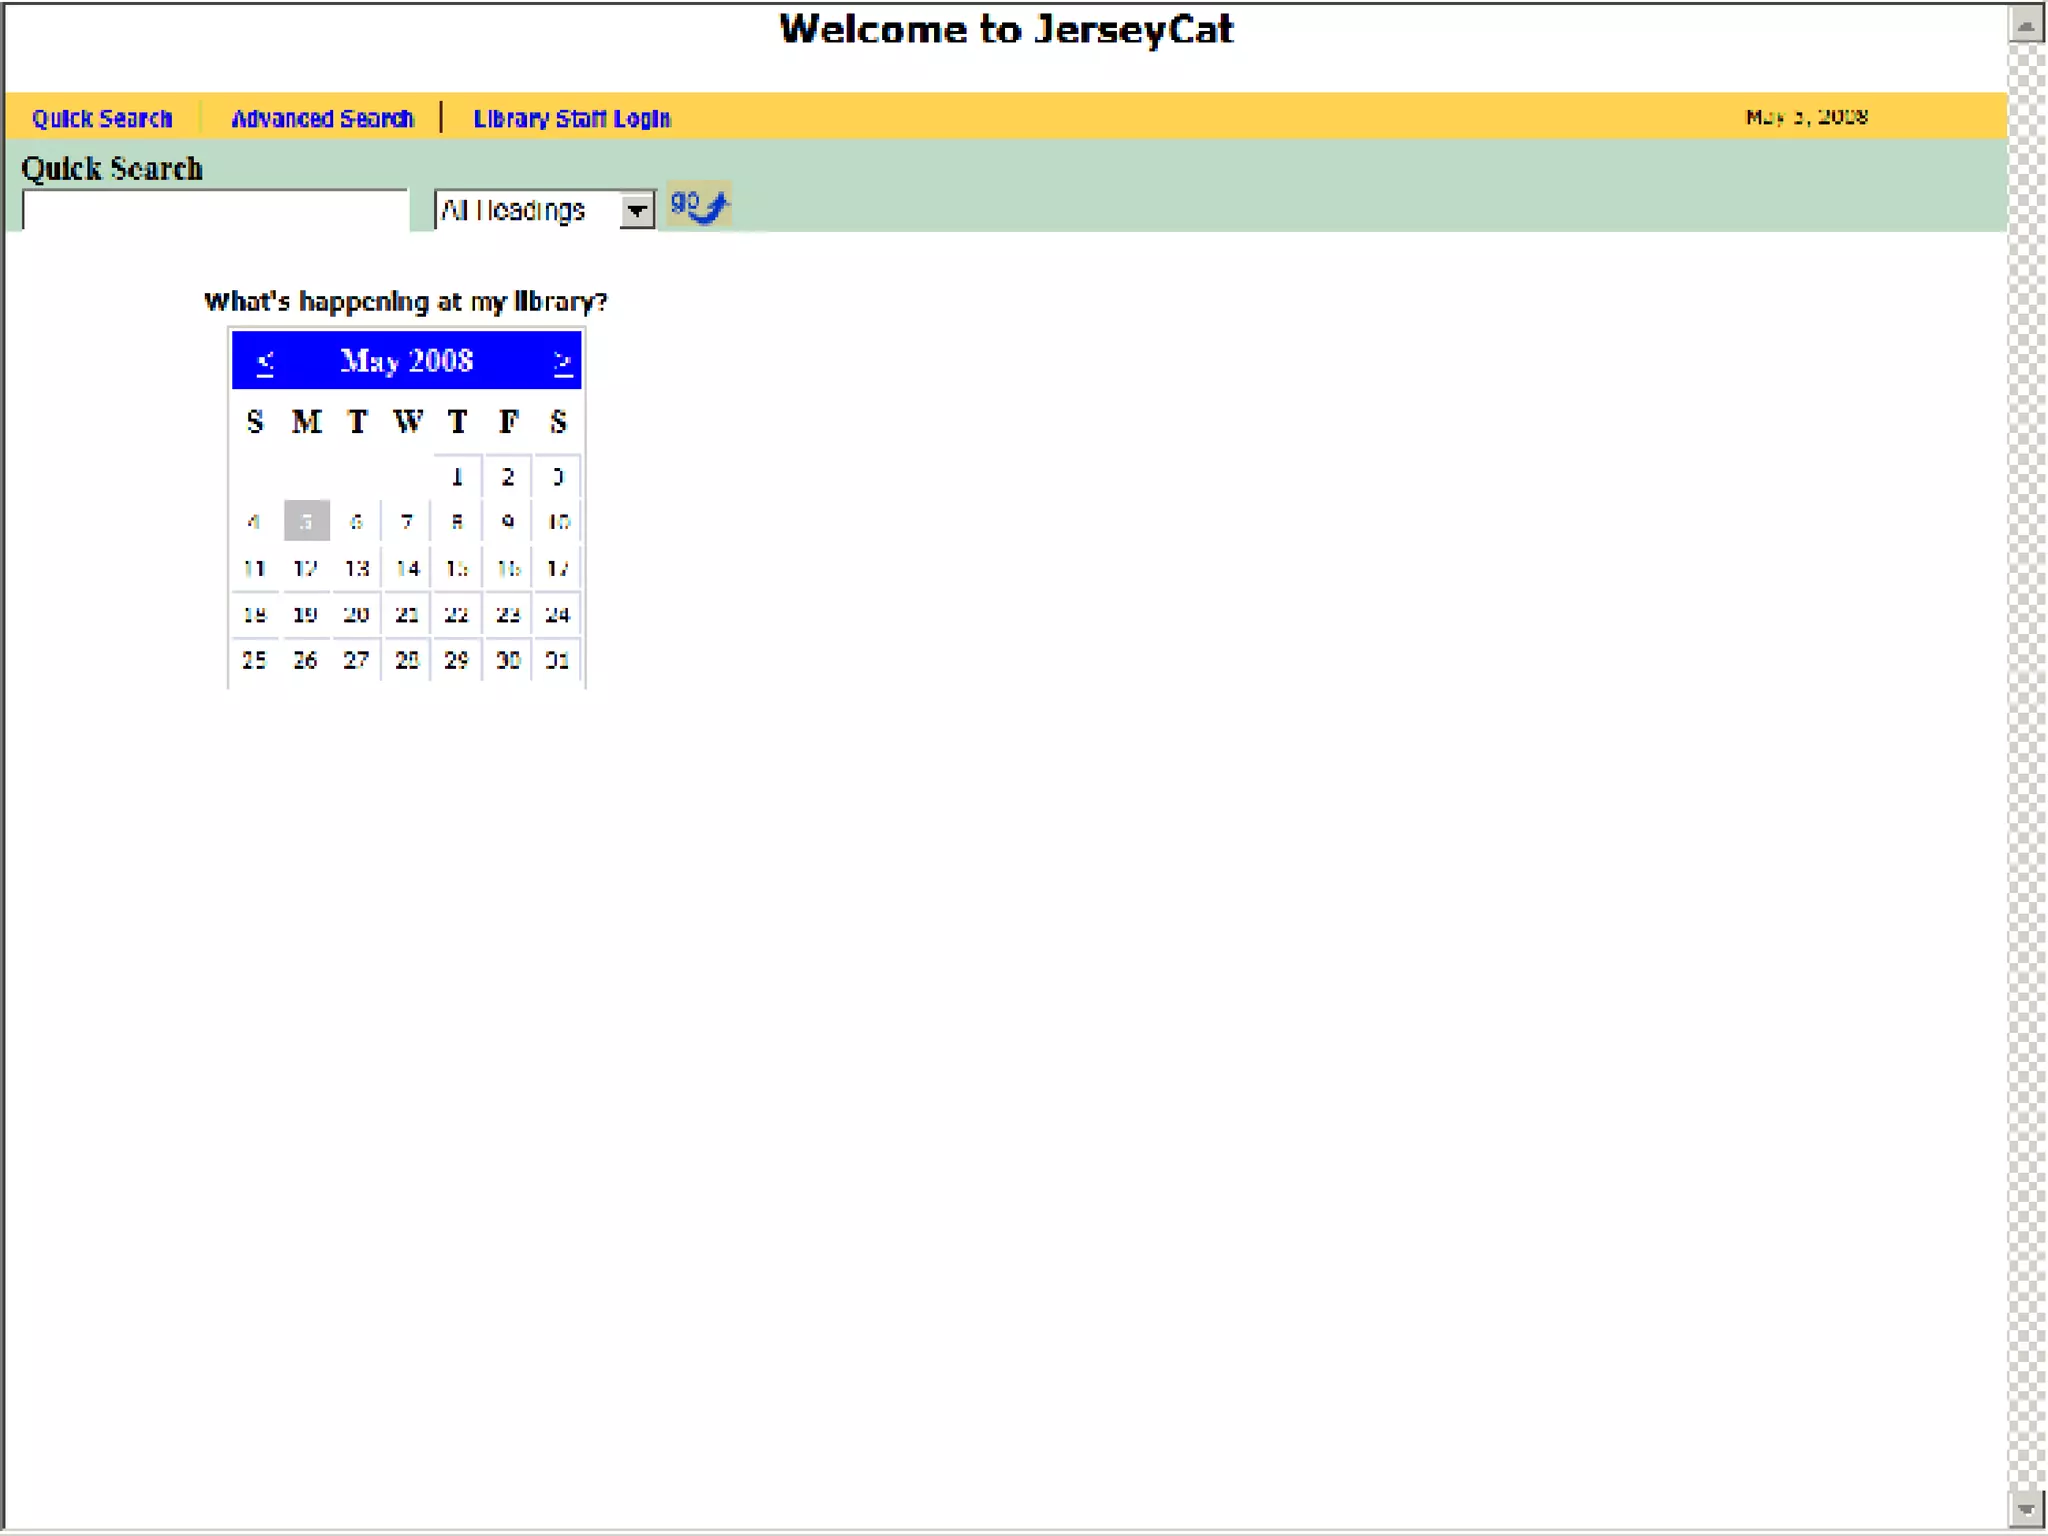Select May 9 on calendar
2048x1536 pixels.
point(508,521)
